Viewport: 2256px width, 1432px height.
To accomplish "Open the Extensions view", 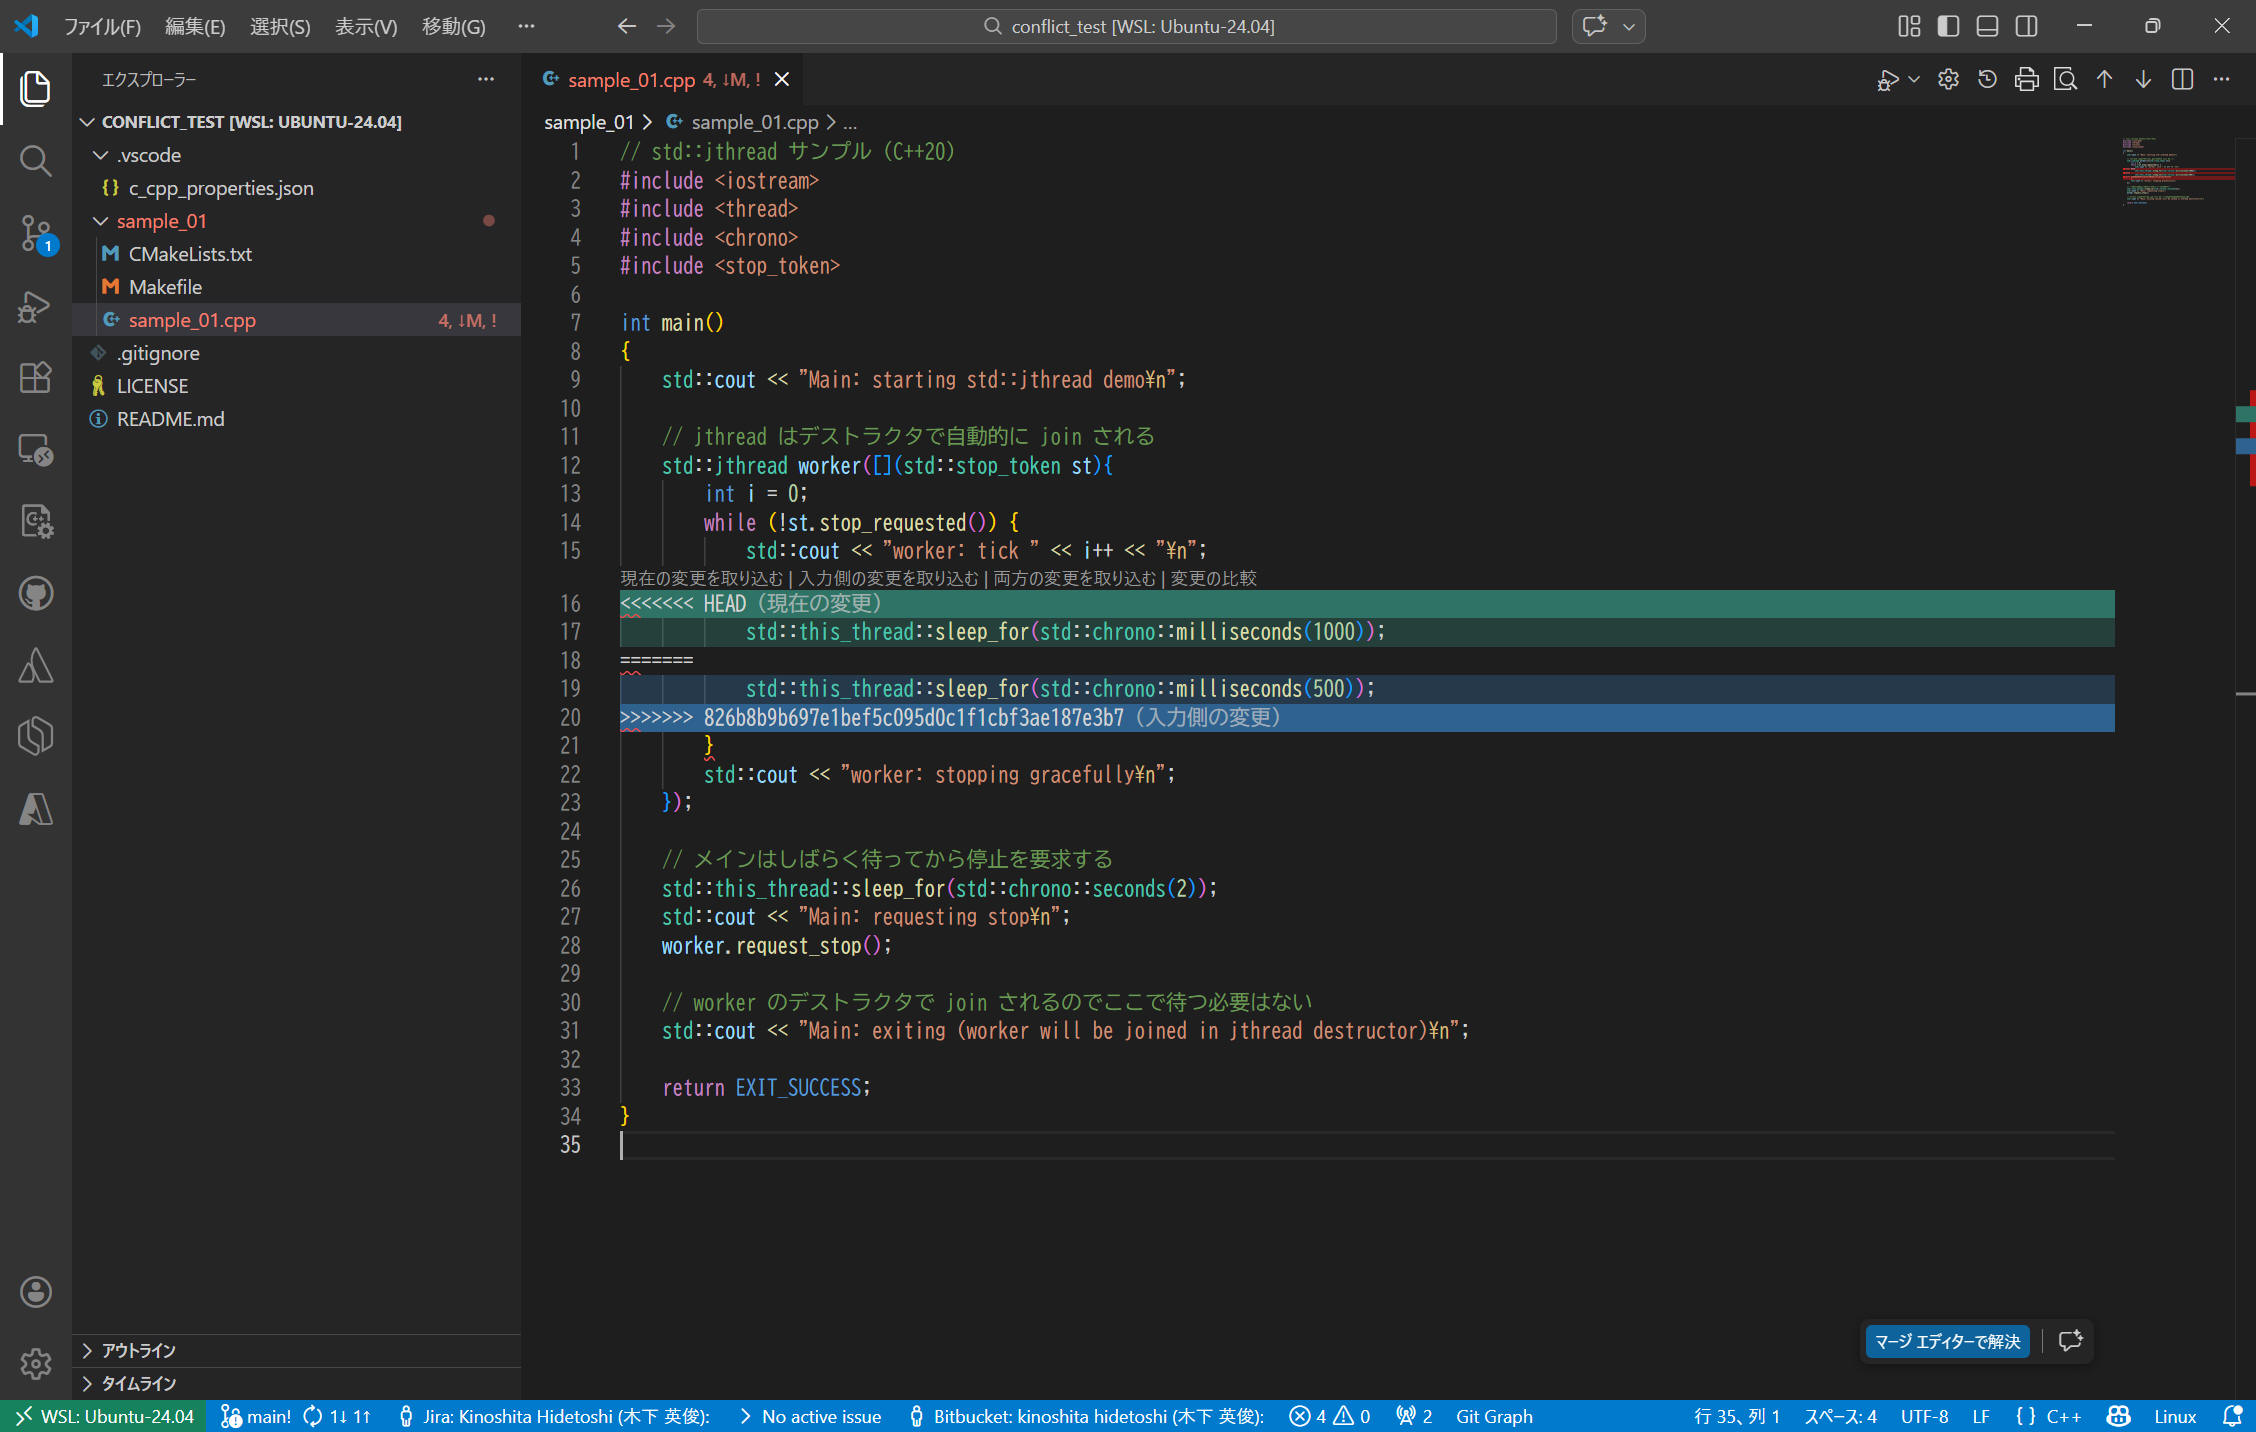I will tap(36, 377).
